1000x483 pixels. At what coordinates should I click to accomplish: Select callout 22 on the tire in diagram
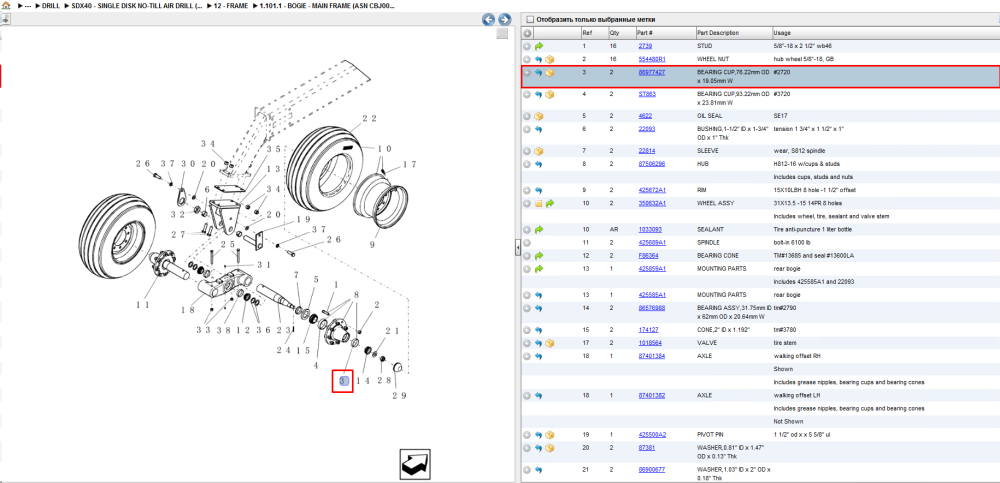tap(369, 118)
